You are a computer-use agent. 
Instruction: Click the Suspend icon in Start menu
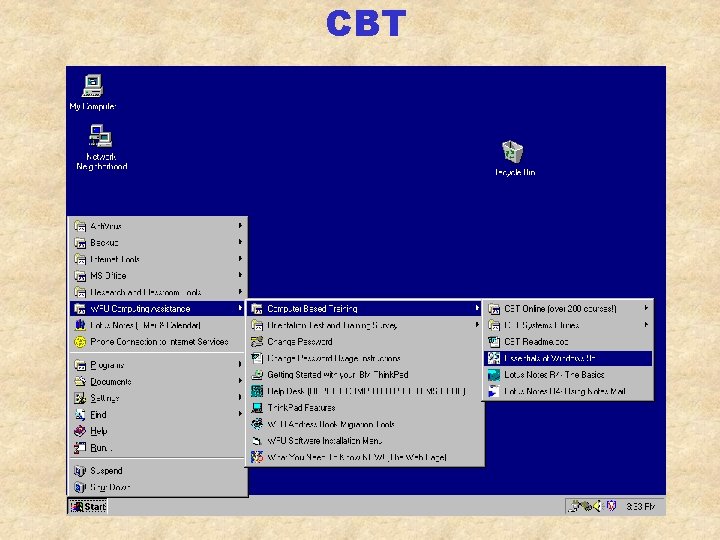click(80, 471)
